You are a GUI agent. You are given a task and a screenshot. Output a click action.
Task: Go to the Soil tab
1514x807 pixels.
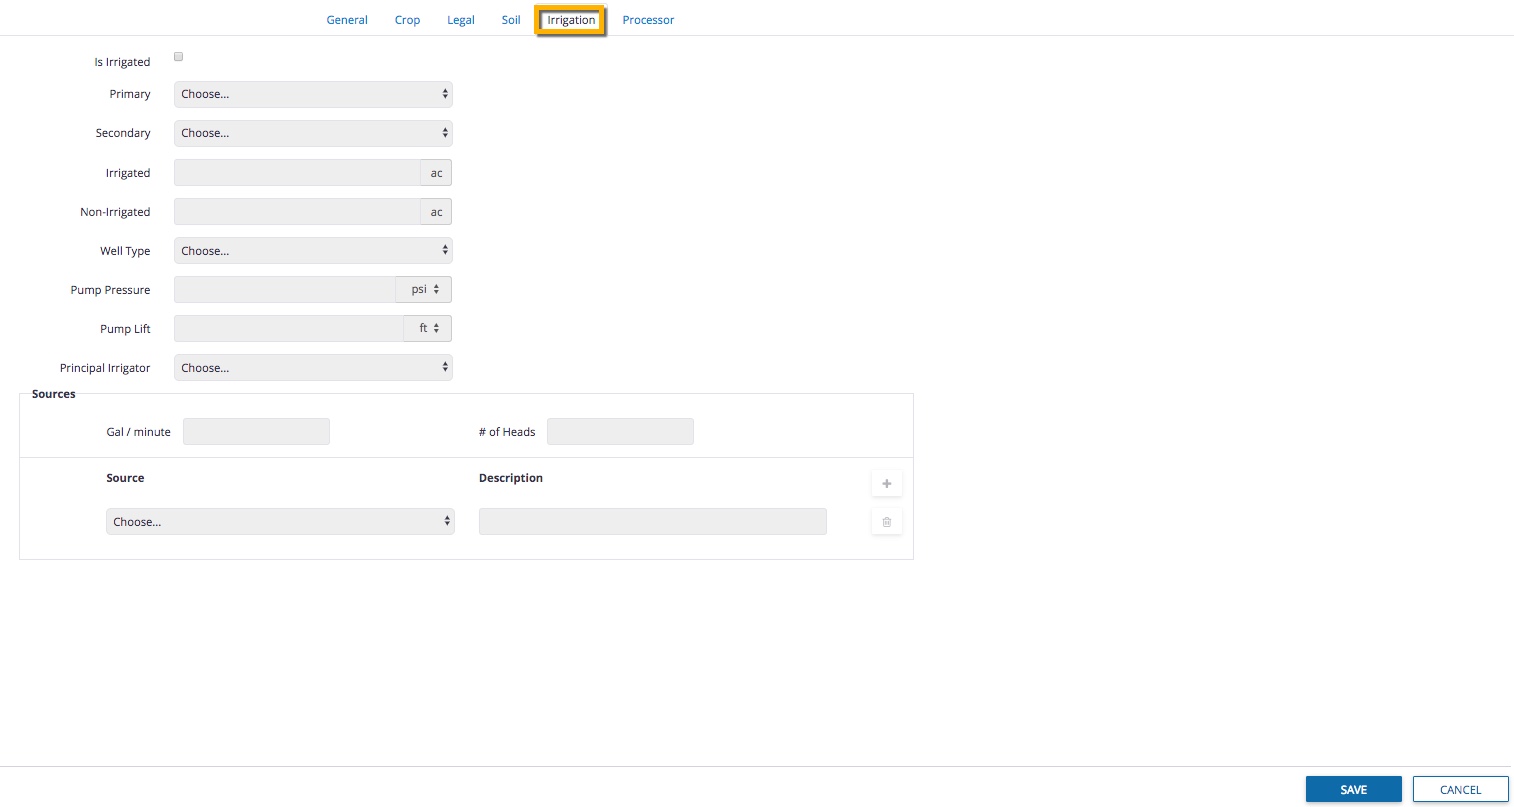tap(511, 20)
